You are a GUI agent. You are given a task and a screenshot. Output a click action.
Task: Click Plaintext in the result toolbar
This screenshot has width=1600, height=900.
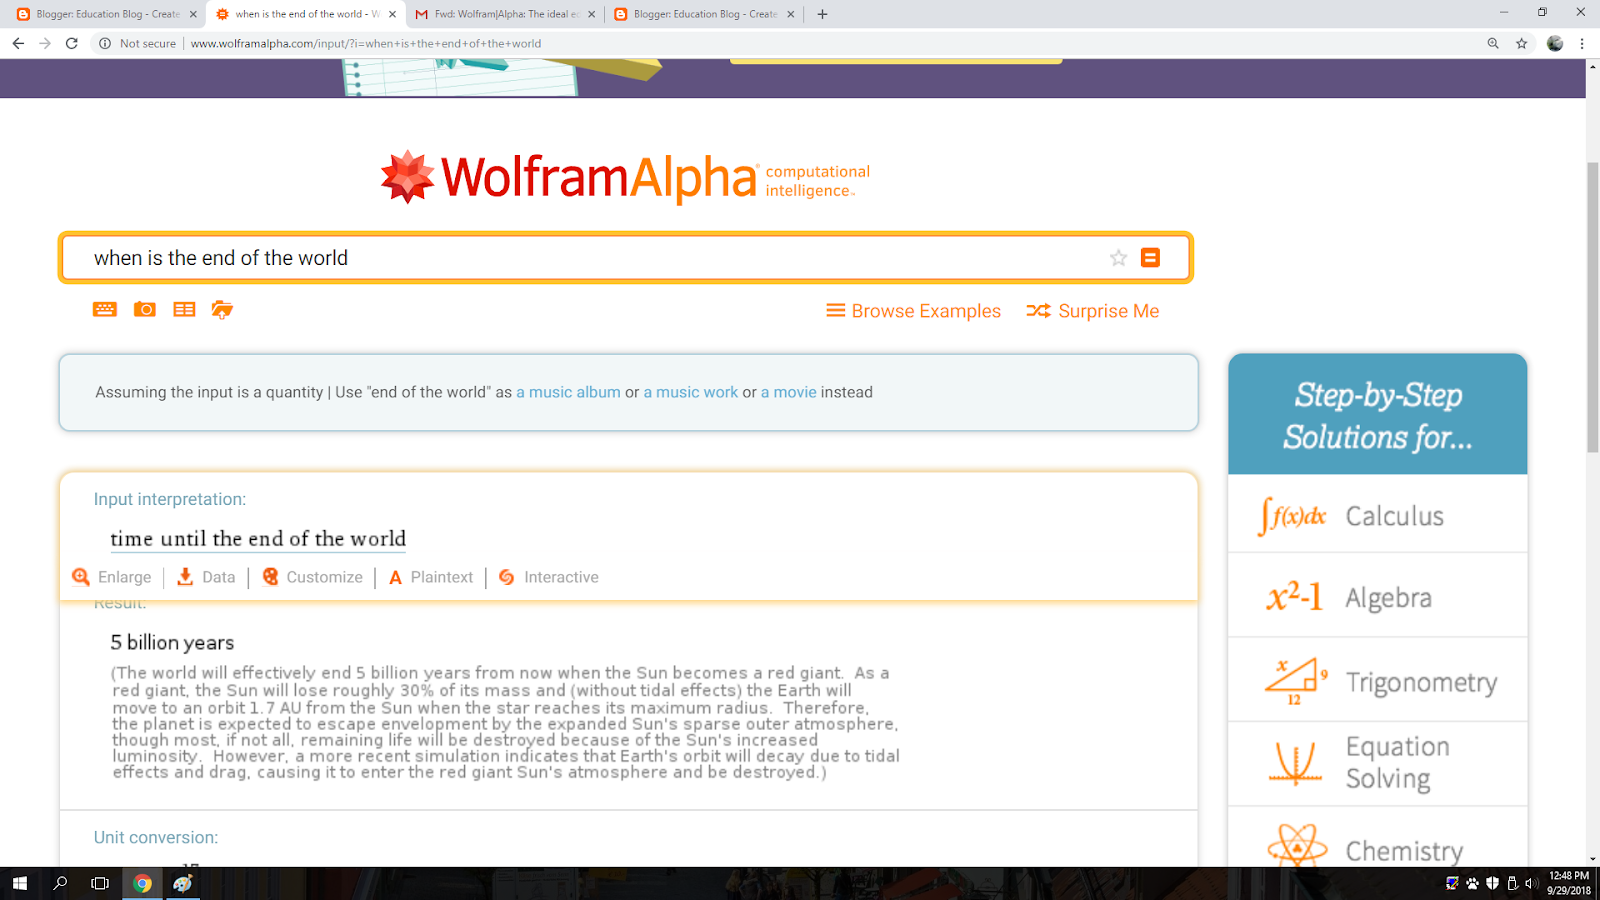click(x=431, y=577)
